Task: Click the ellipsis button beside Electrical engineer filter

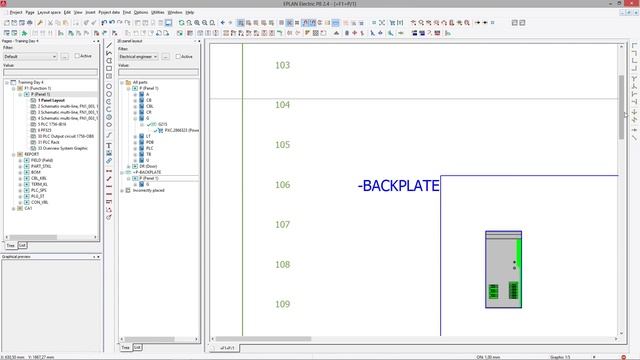Action: [165, 57]
